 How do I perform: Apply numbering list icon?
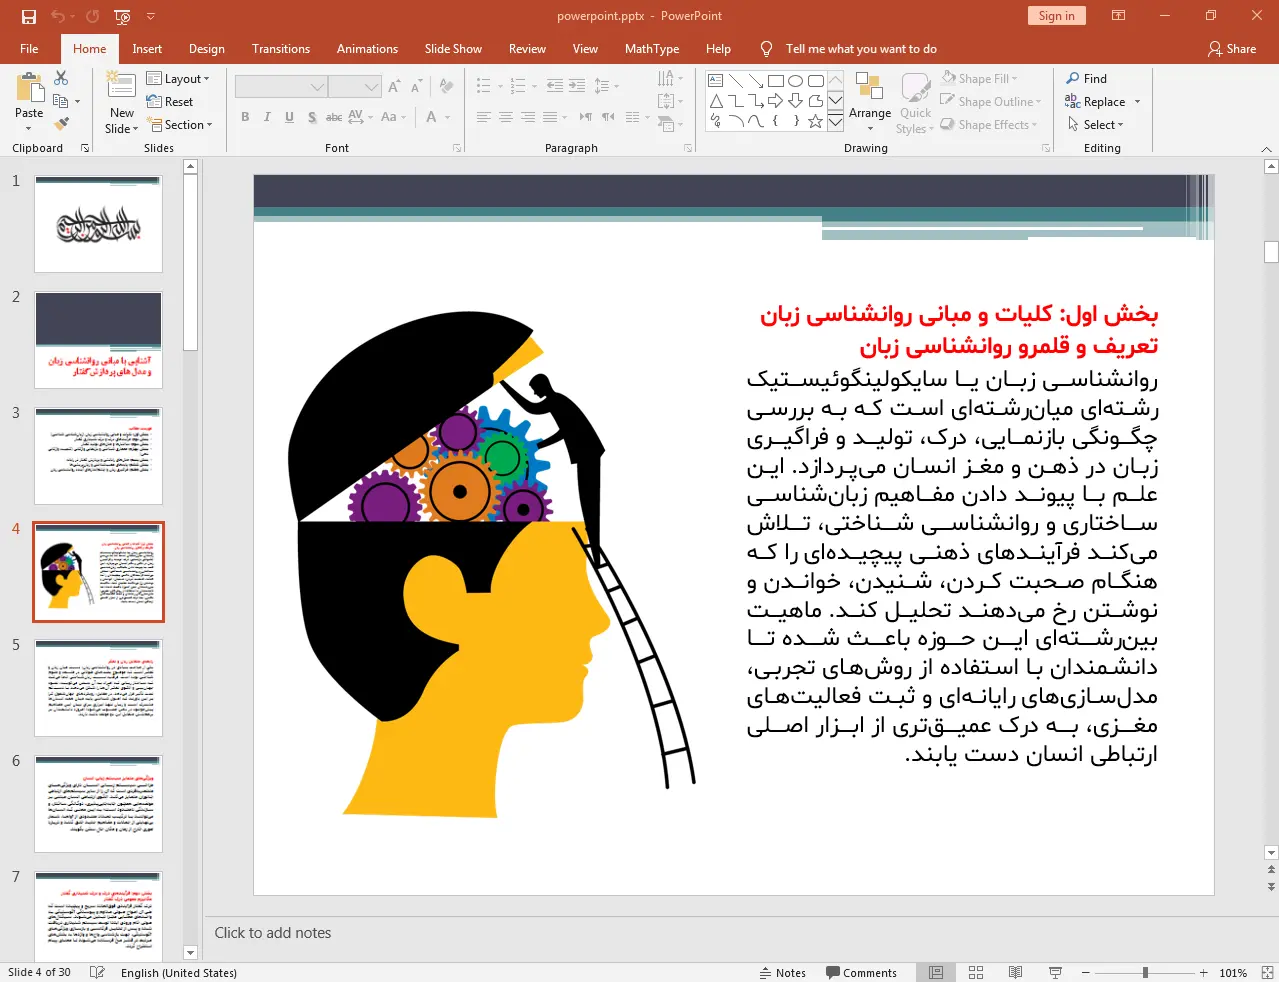517,87
